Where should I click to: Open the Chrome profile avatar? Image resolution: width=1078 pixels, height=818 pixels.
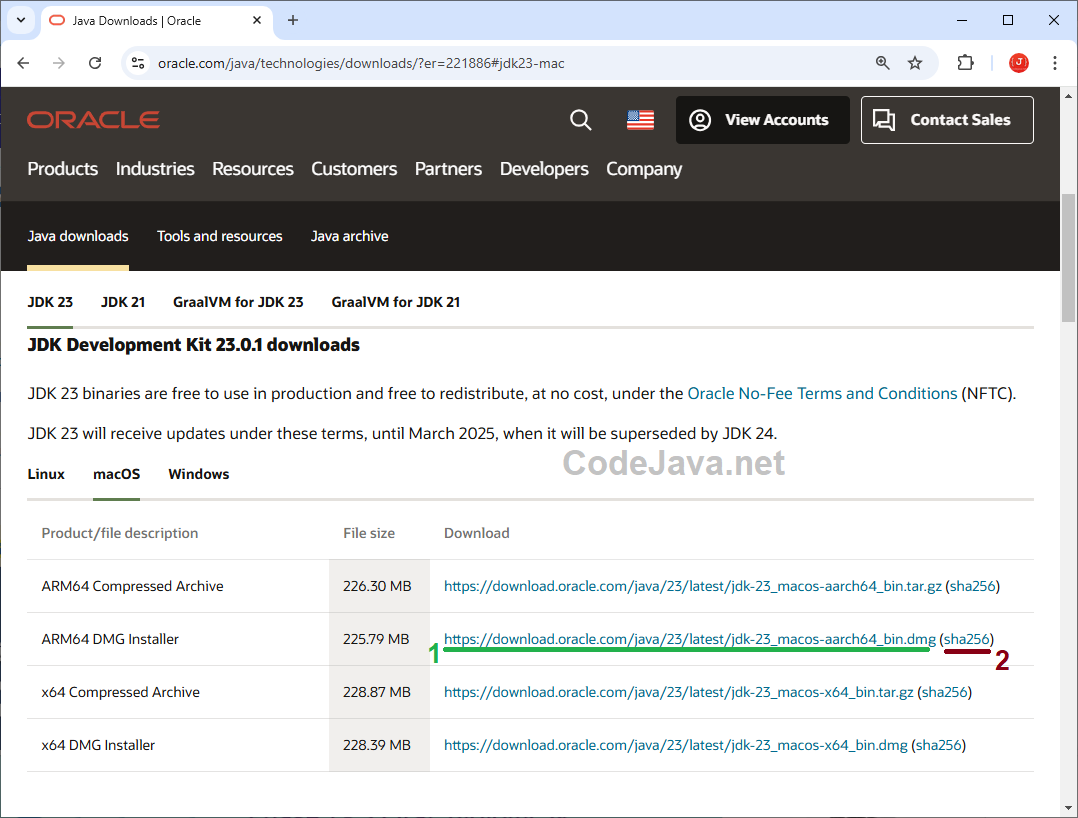click(x=1019, y=63)
